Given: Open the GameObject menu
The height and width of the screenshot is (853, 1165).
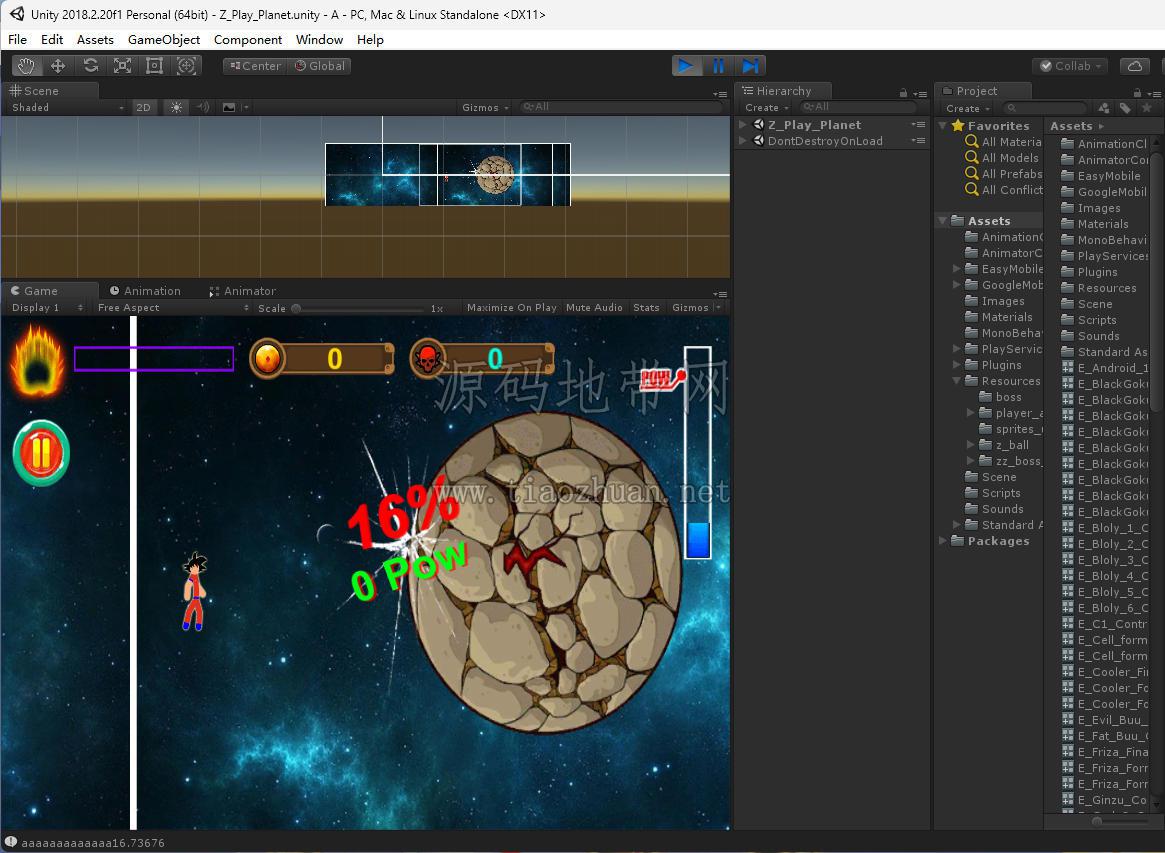Looking at the screenshot, I should point(163,39).
